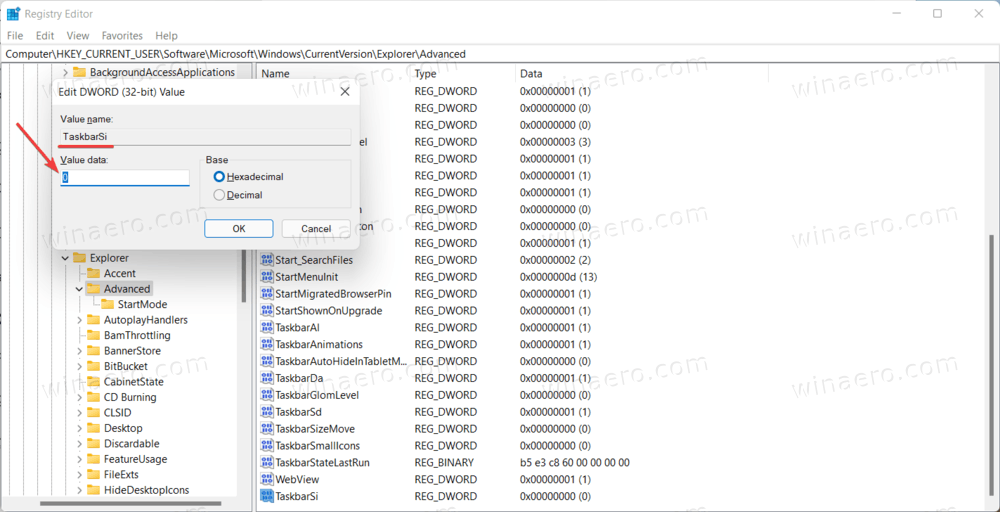The image size is (1000, 512).
Task: Open the File menu
Action: coord(15,36)
